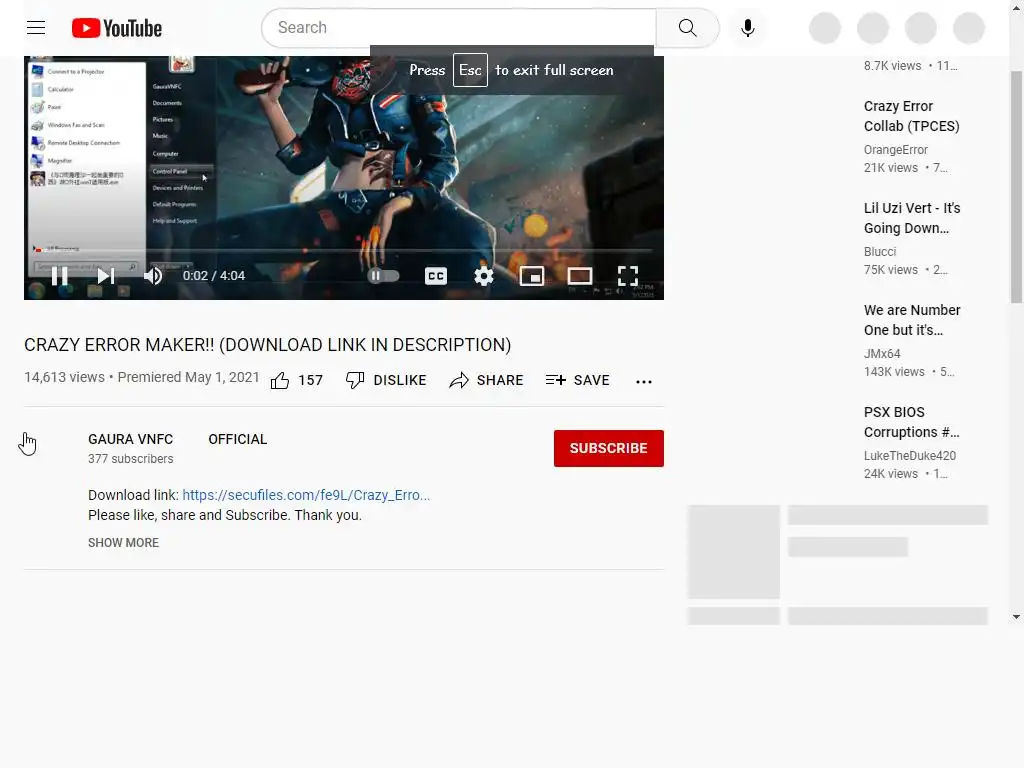Expand description with SHOW MORE
Image resolution: width=1024 pixels, height=768 pixels.
coord(123,543)
